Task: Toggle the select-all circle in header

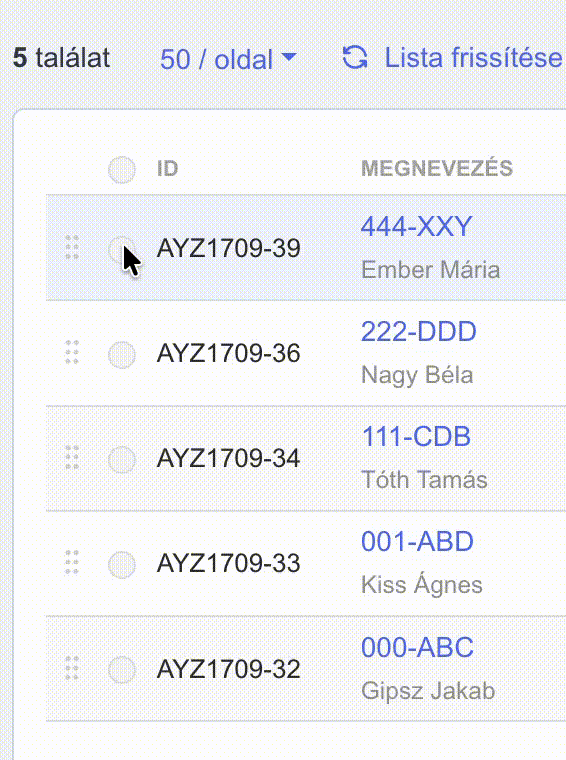Action: (x=122, y=170)
